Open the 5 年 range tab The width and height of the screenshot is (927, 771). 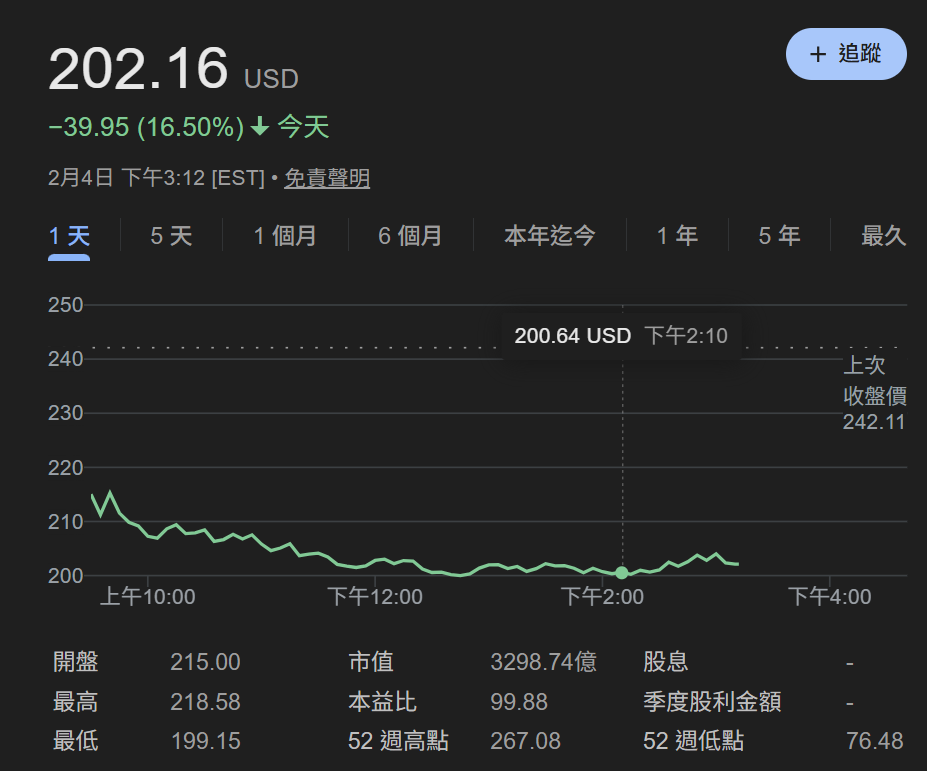(779, 236)
